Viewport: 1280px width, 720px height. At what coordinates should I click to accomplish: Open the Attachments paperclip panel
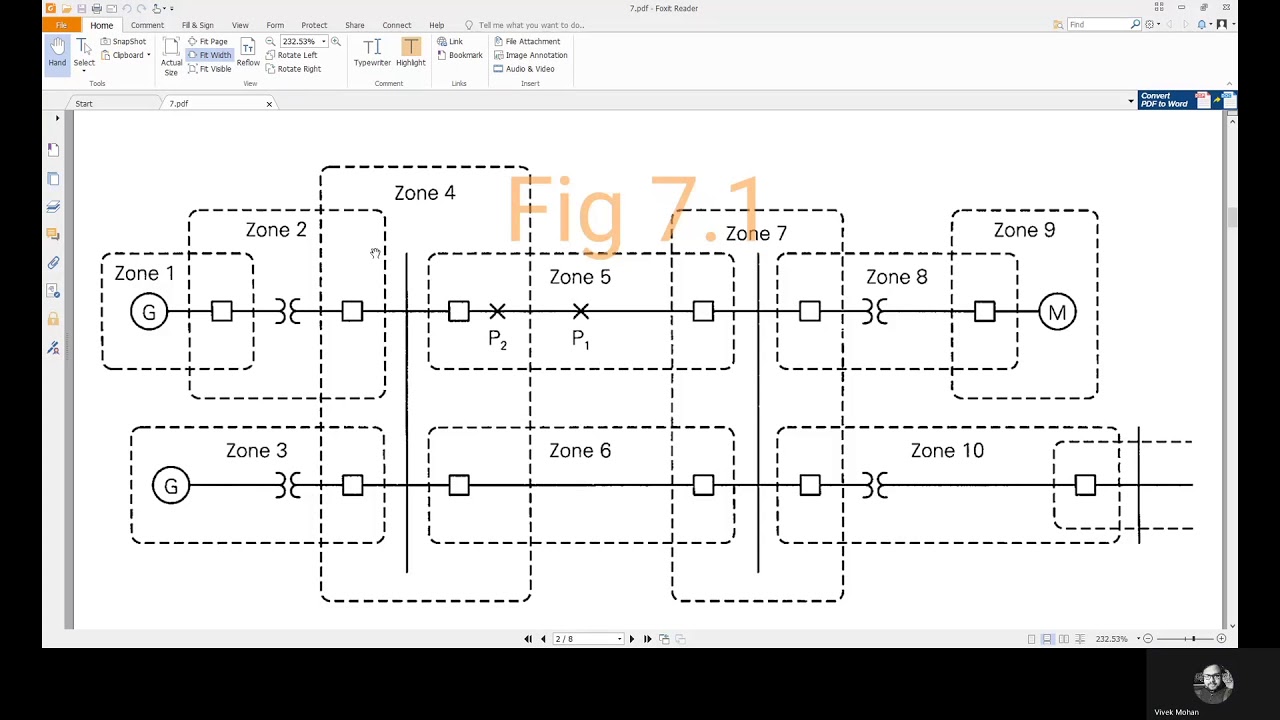[x=53, y=262]
